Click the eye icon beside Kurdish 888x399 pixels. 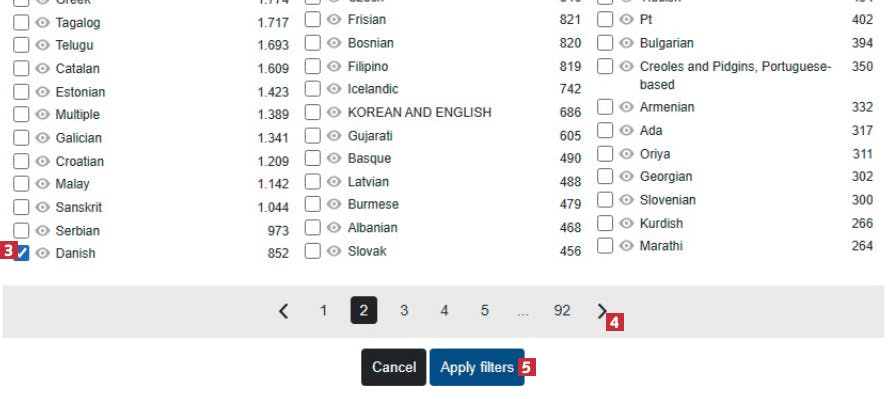[626, 223]
